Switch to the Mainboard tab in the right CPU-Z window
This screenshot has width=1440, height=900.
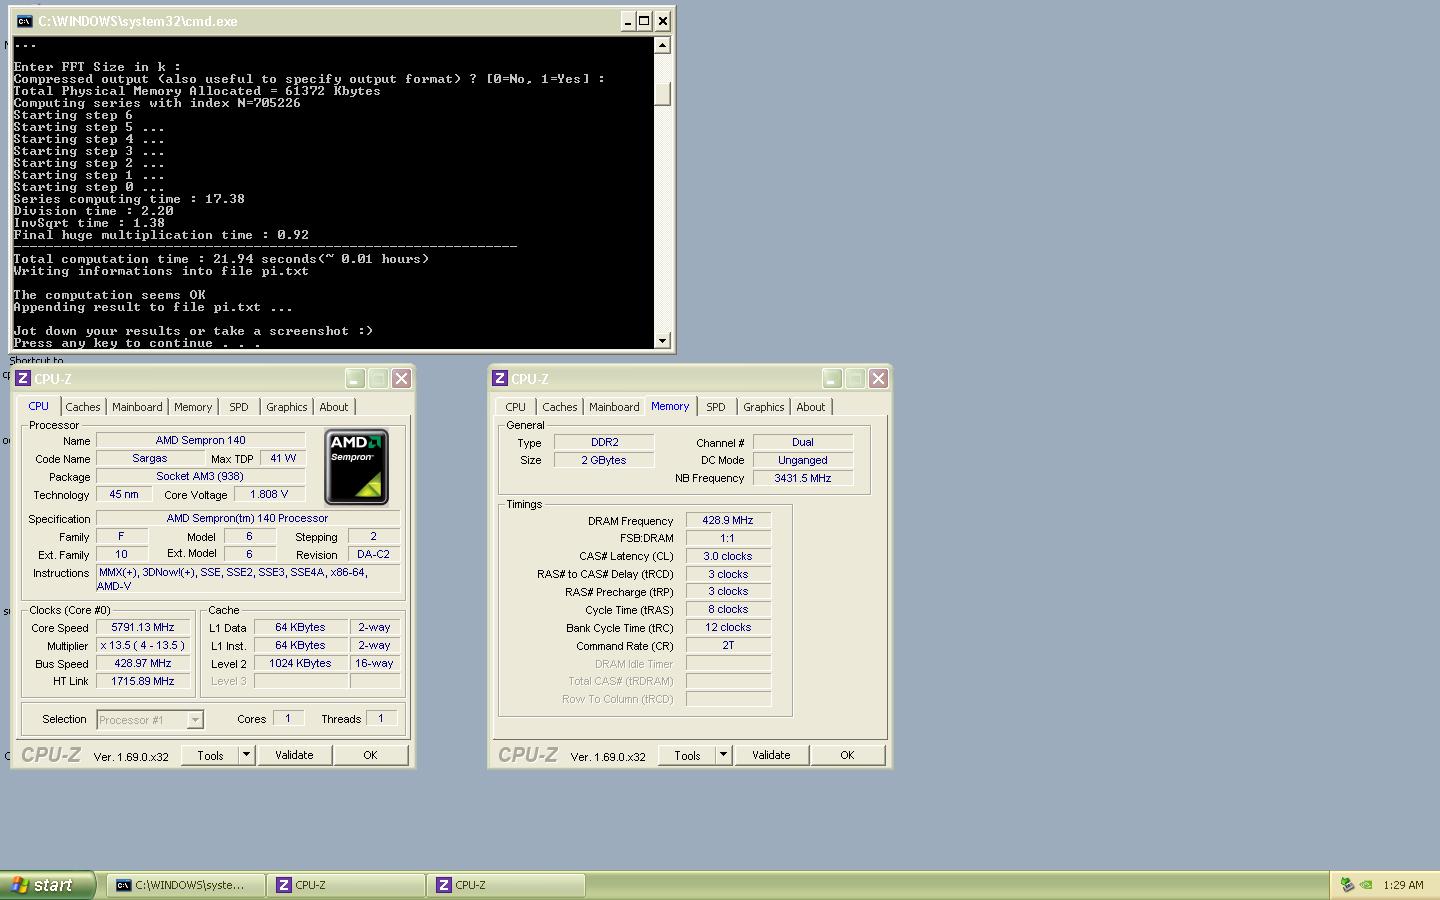[614, 407]
